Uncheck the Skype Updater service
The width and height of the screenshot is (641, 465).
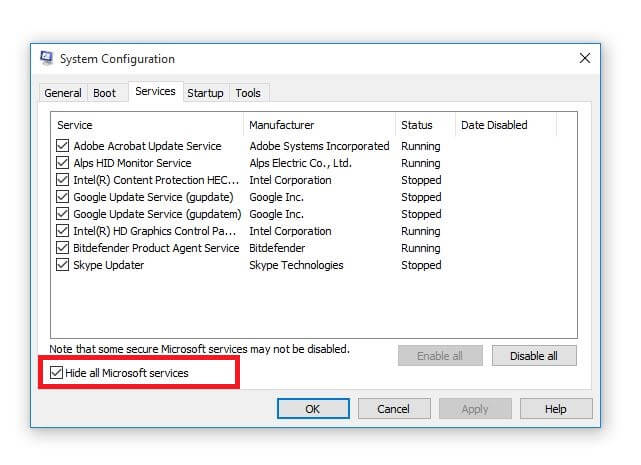63,265
